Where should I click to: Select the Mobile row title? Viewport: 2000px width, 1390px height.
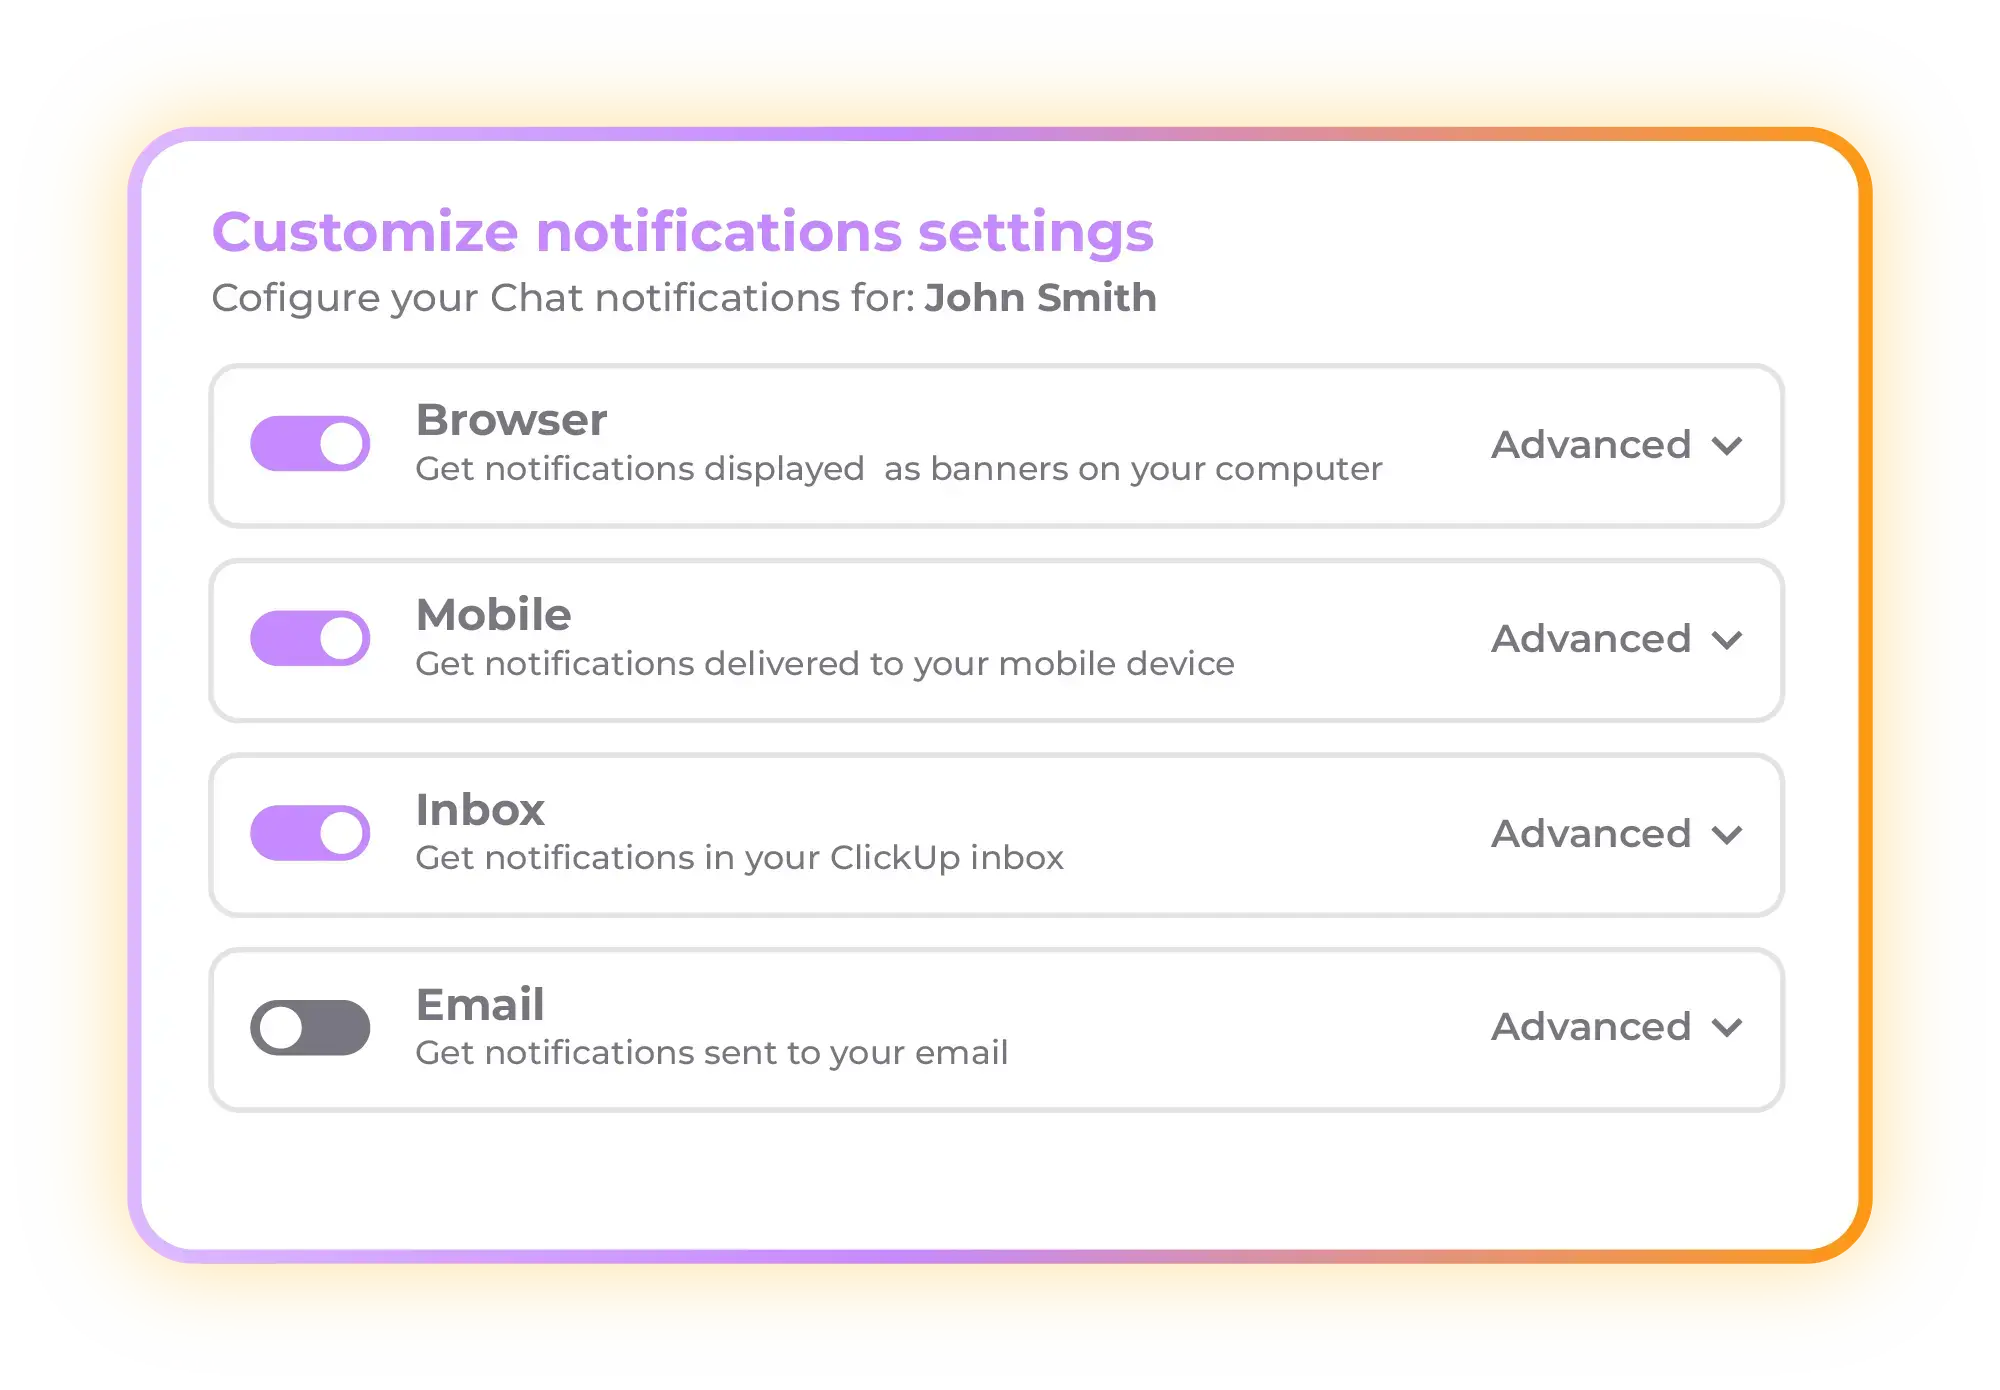coord(493,614)
